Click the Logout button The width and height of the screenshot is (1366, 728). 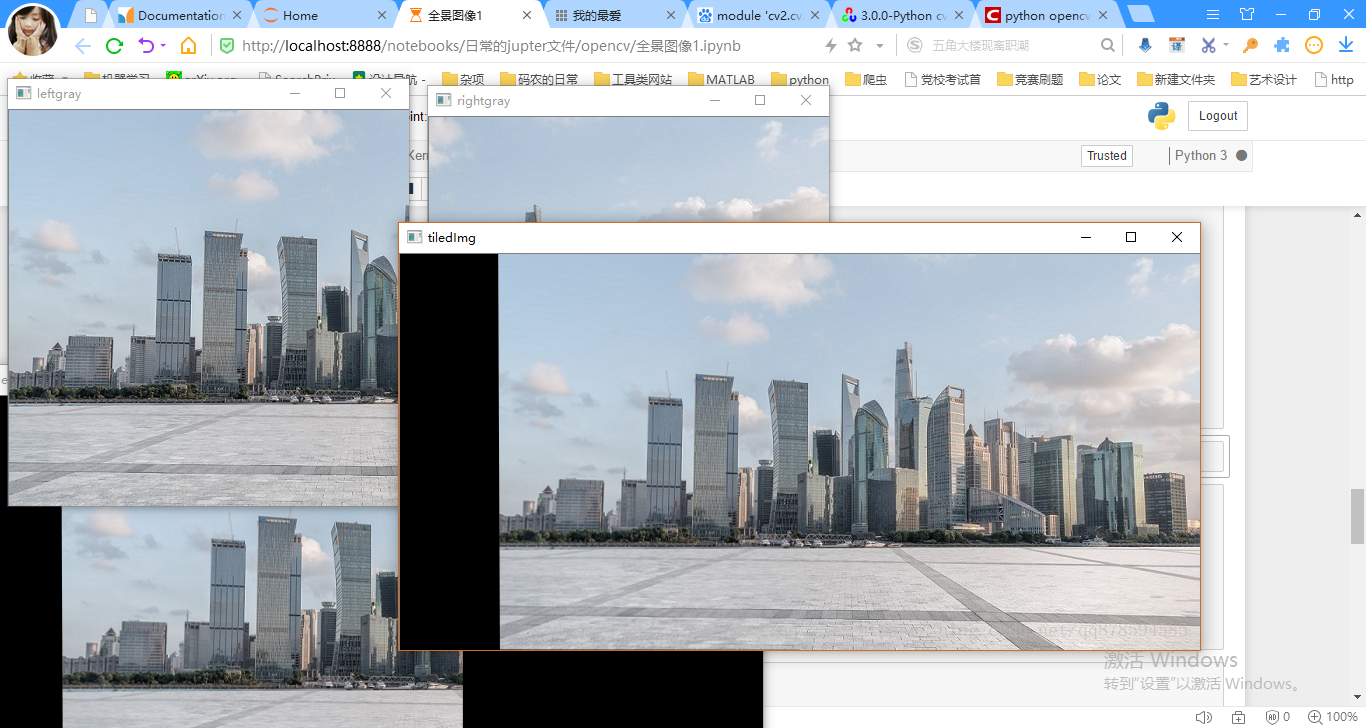click(1217, 115)
